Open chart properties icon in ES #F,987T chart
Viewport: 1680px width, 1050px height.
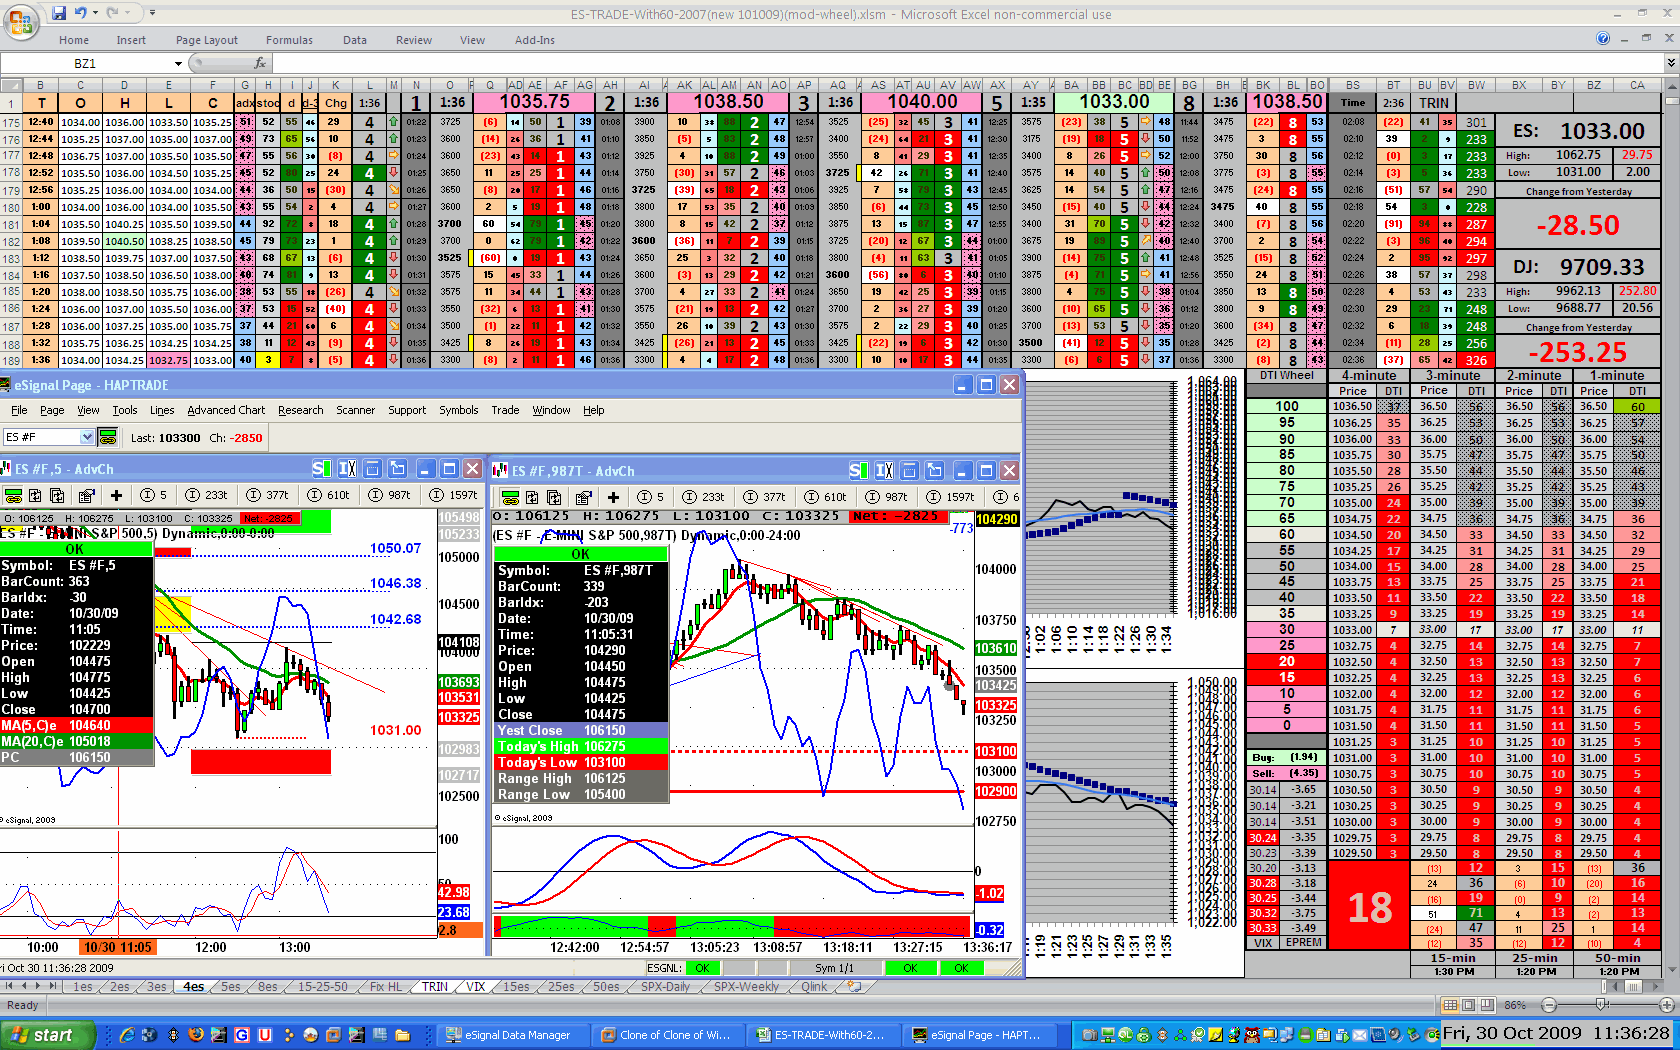(x=584, y=497)
